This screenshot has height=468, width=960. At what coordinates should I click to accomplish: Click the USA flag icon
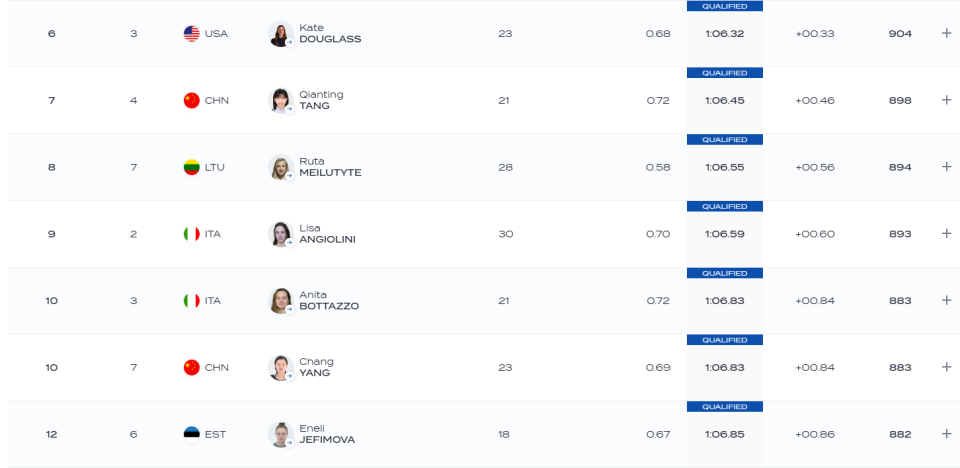click(192, 34)
